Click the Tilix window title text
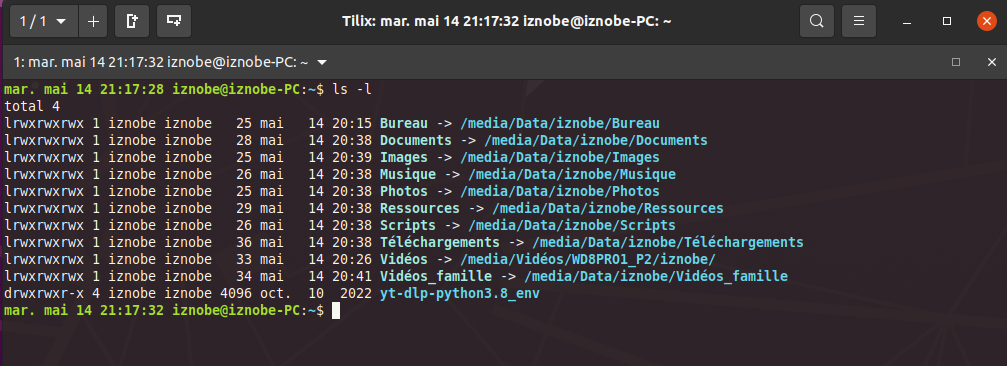 coord(507,21)
